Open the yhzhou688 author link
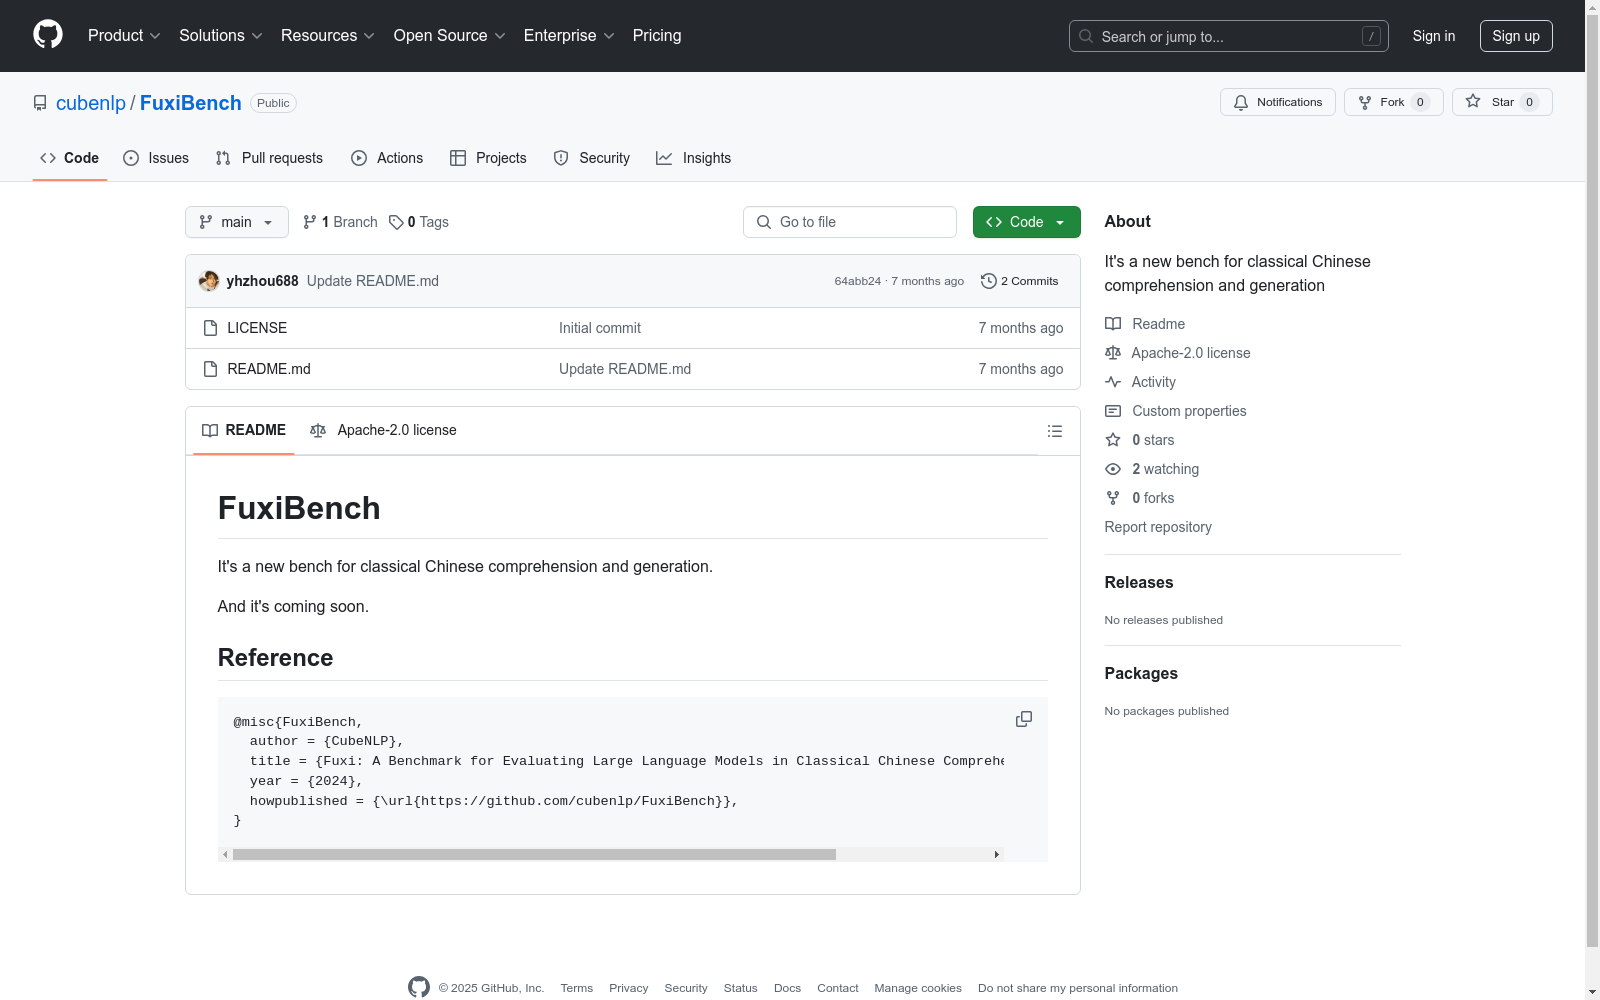 pyautogui.click(x=262, y=281)
